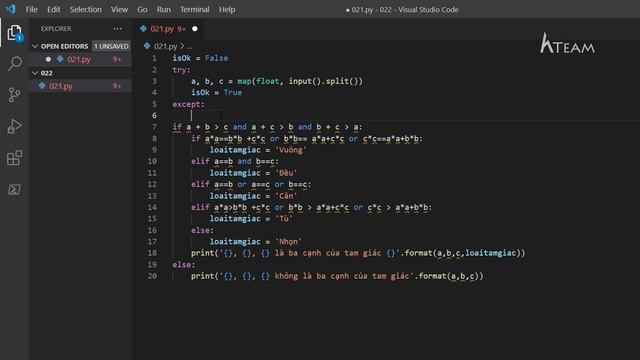This screenshot has width=640, height=360.
Task: Click 'except:' keyword on line 5
Action: point(188,104)
